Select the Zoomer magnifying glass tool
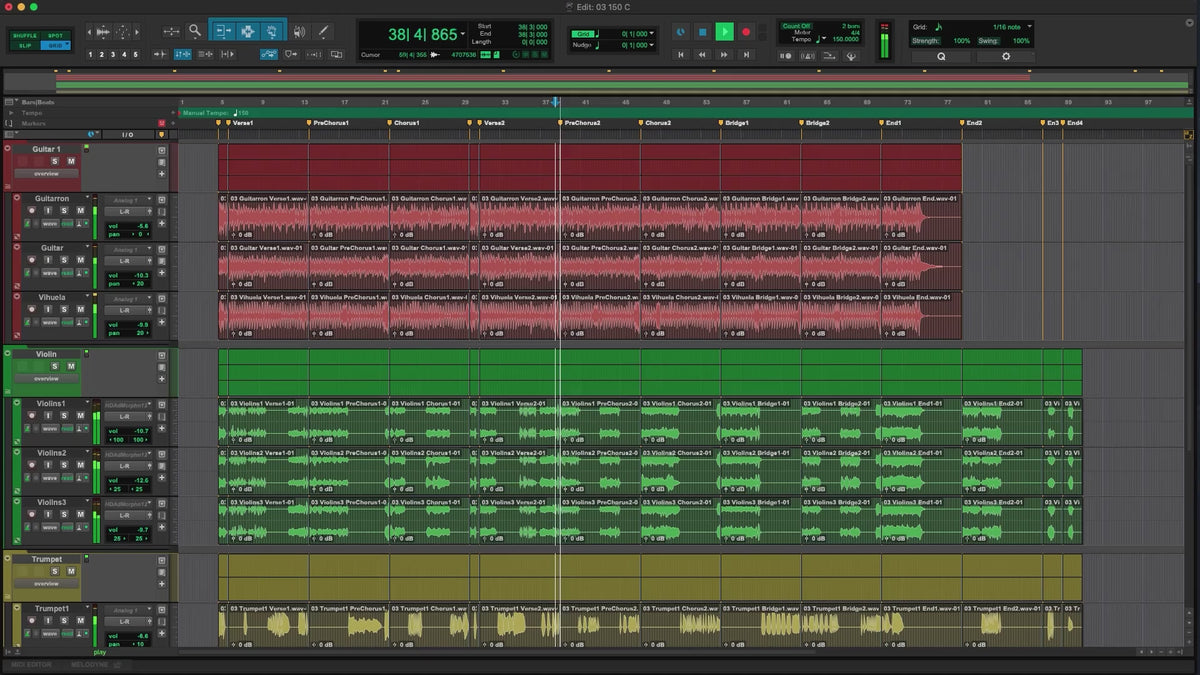The width and height of the screenshot is (1200, 675). tap(195, 31)
